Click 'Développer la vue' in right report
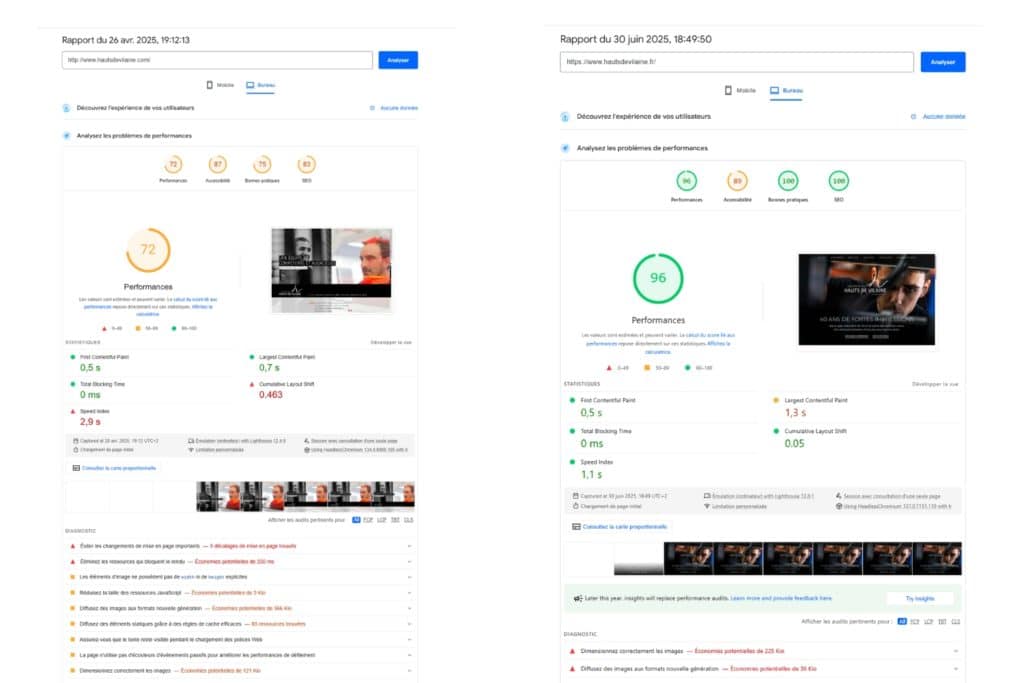Screen dimensions: 1024x683 (x=935, y=384)
